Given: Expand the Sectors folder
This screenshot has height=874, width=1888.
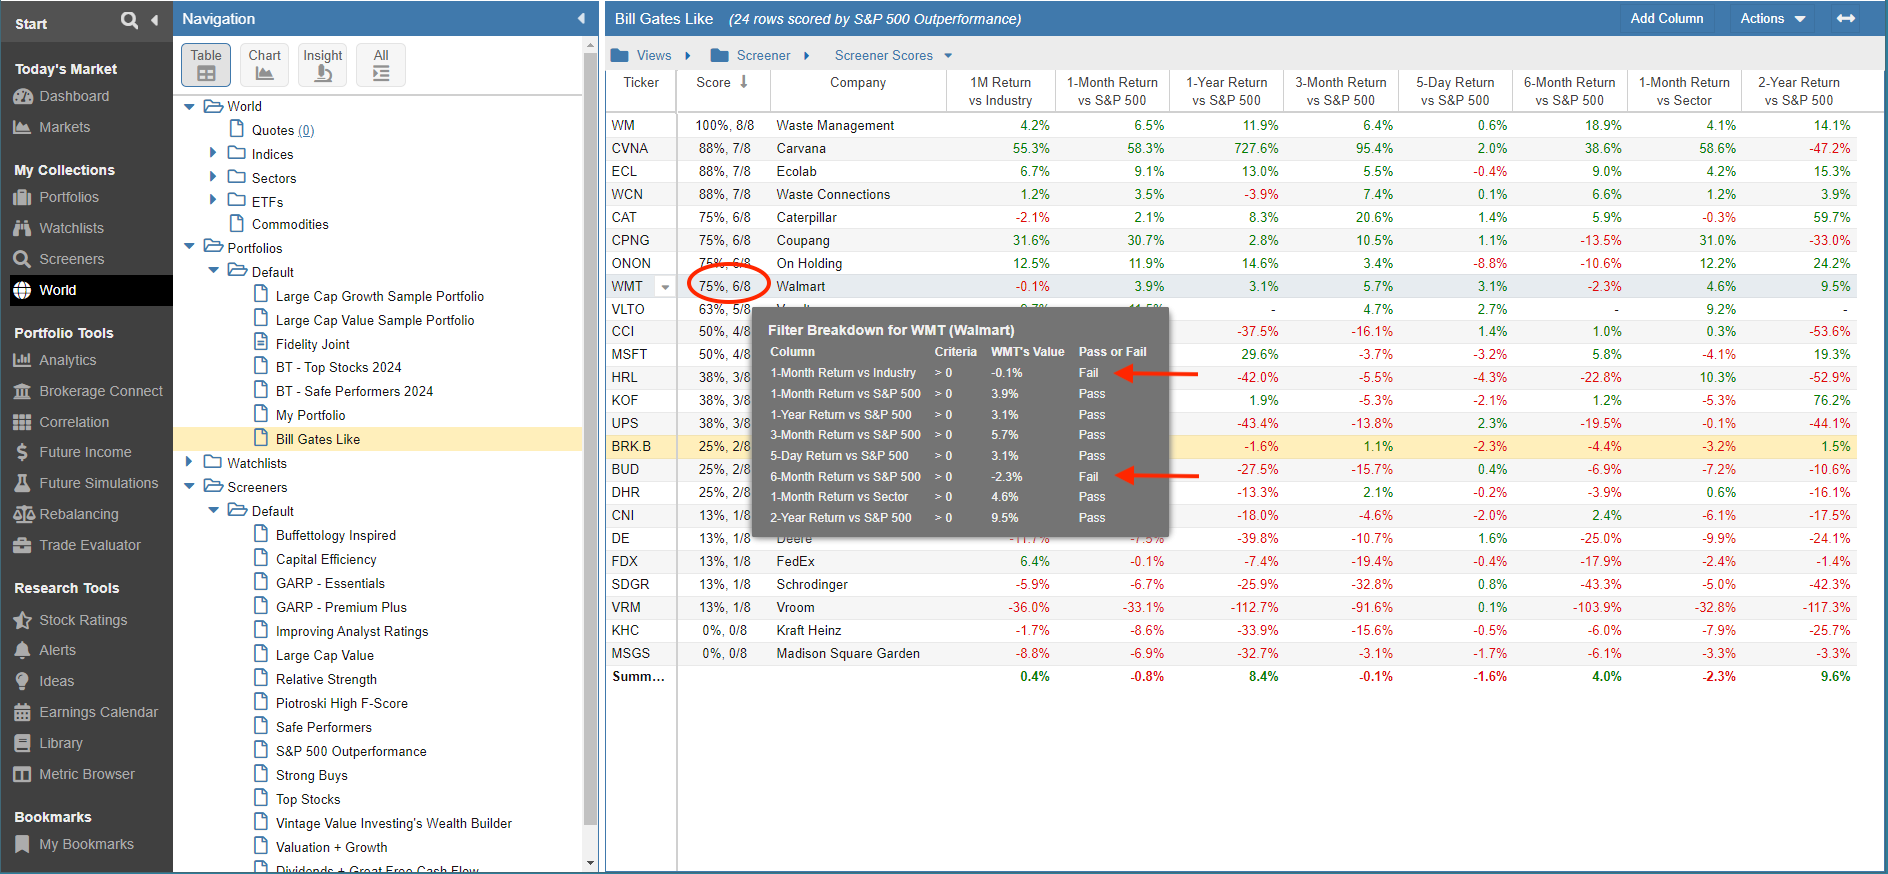Looking at the screenshot, I should coord(213,177).
